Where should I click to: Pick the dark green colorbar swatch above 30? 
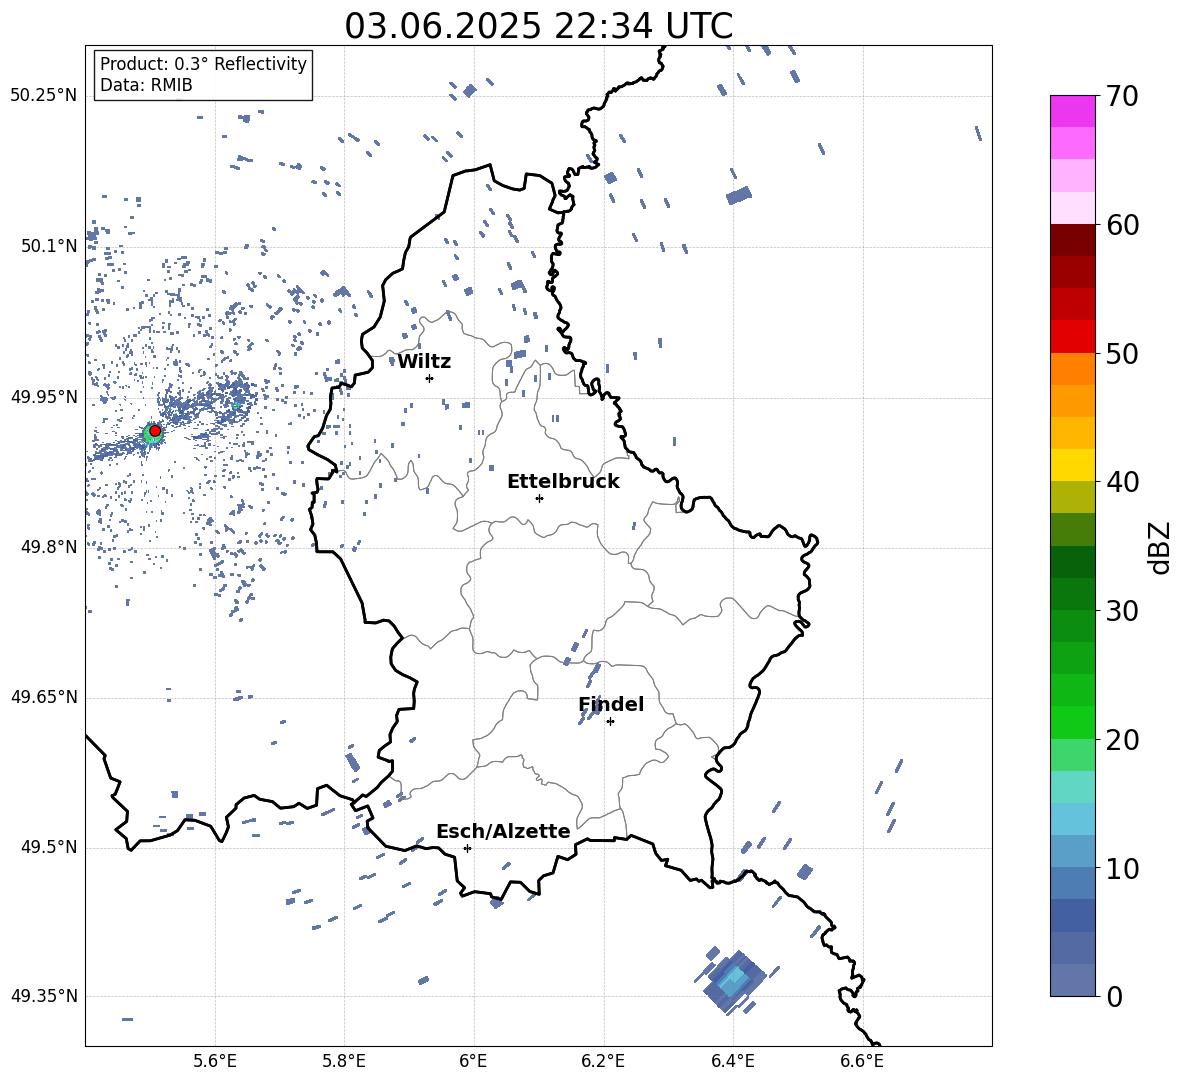(x=1072, y=594)
